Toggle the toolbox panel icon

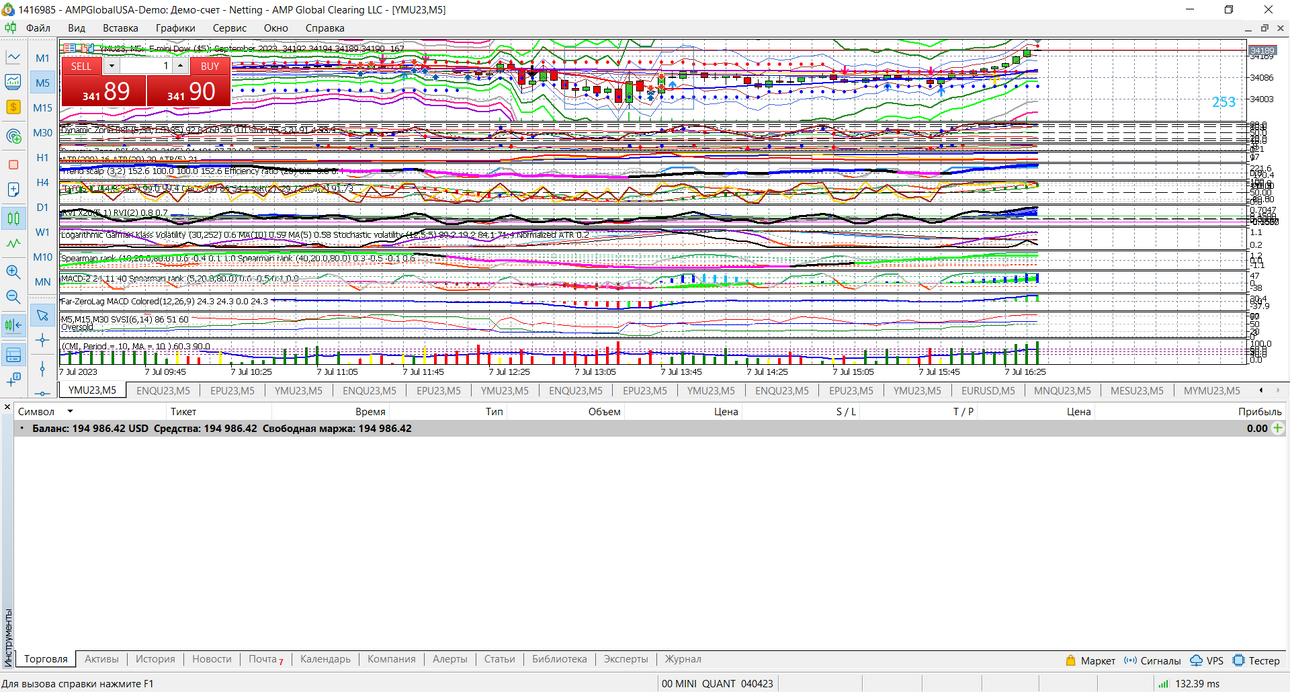pyautogui.click(x=13, y=354)
